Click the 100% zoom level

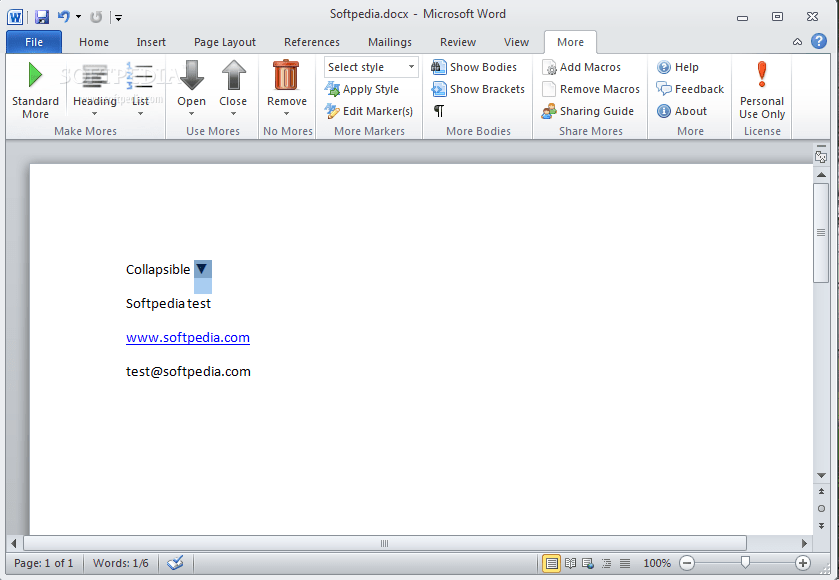click(x=657, y=563)
